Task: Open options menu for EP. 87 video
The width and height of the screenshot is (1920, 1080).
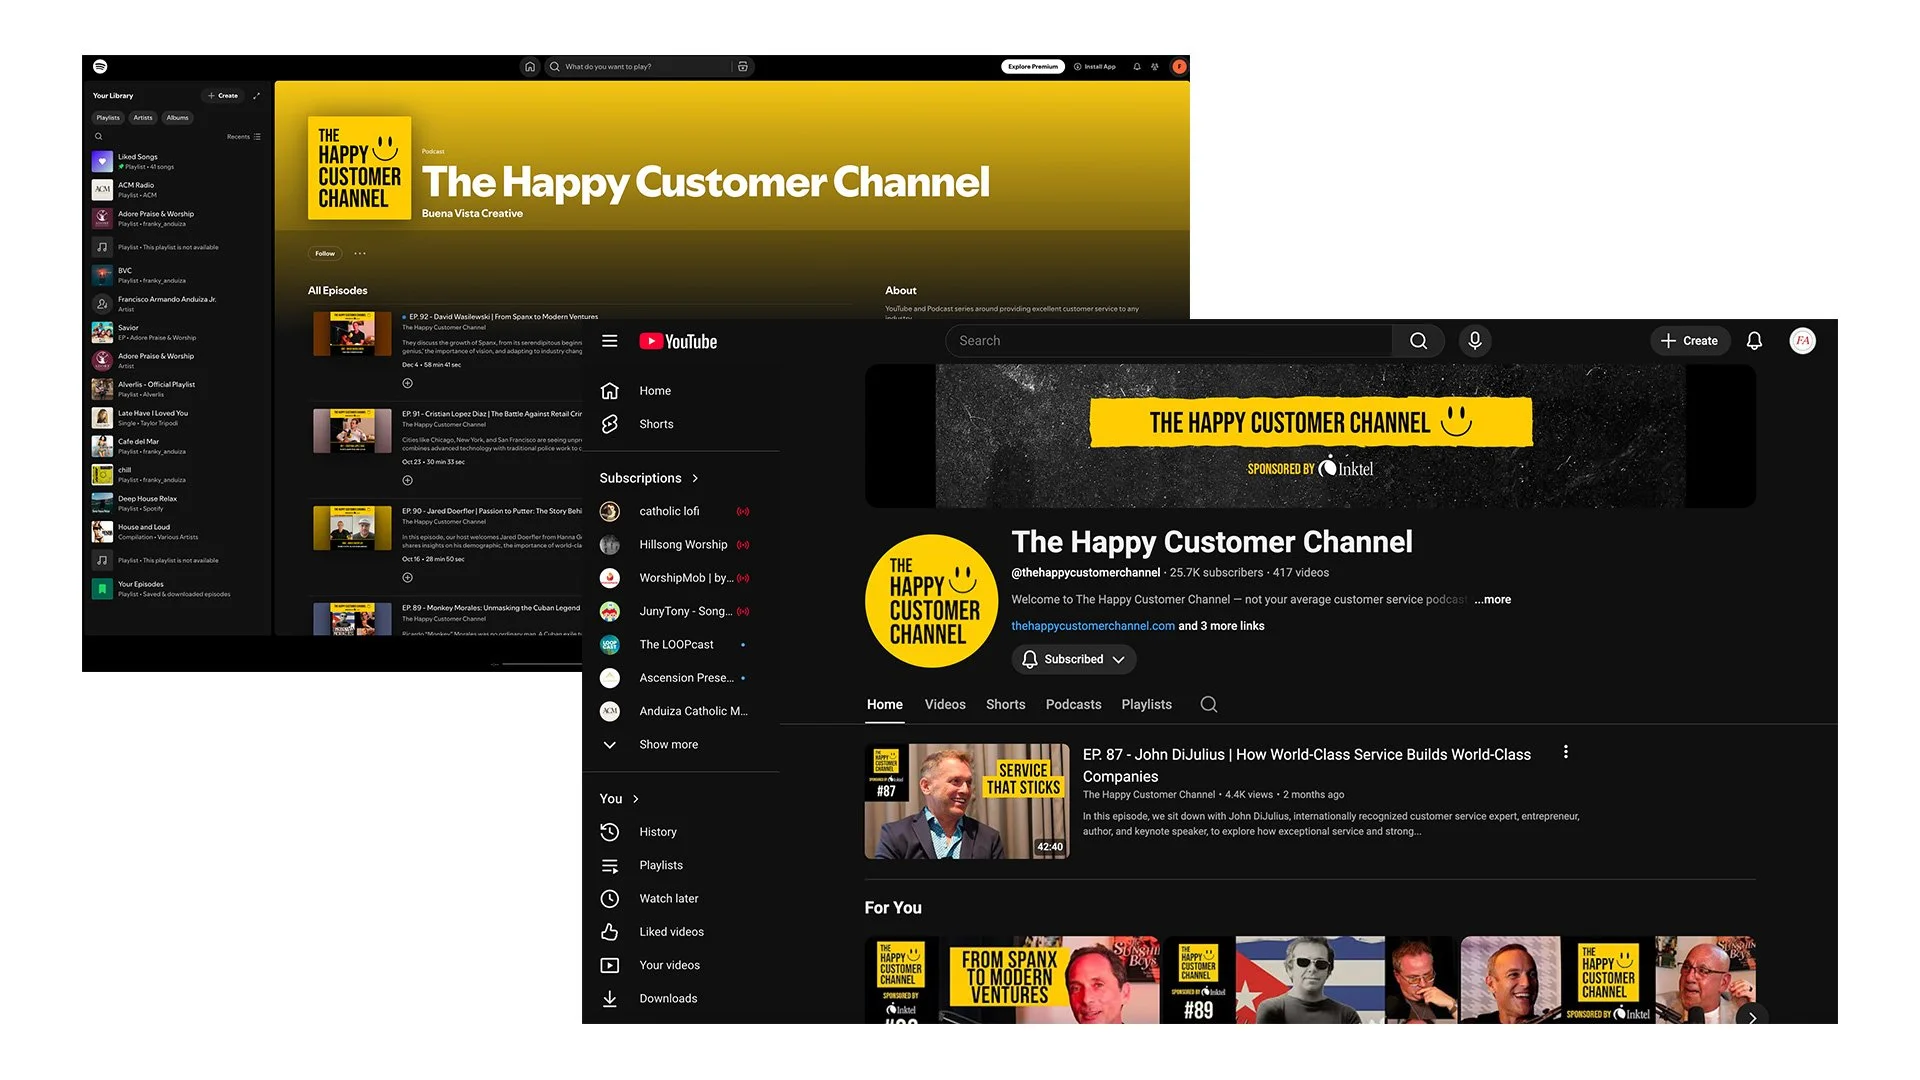Action: coord(1566,752)
